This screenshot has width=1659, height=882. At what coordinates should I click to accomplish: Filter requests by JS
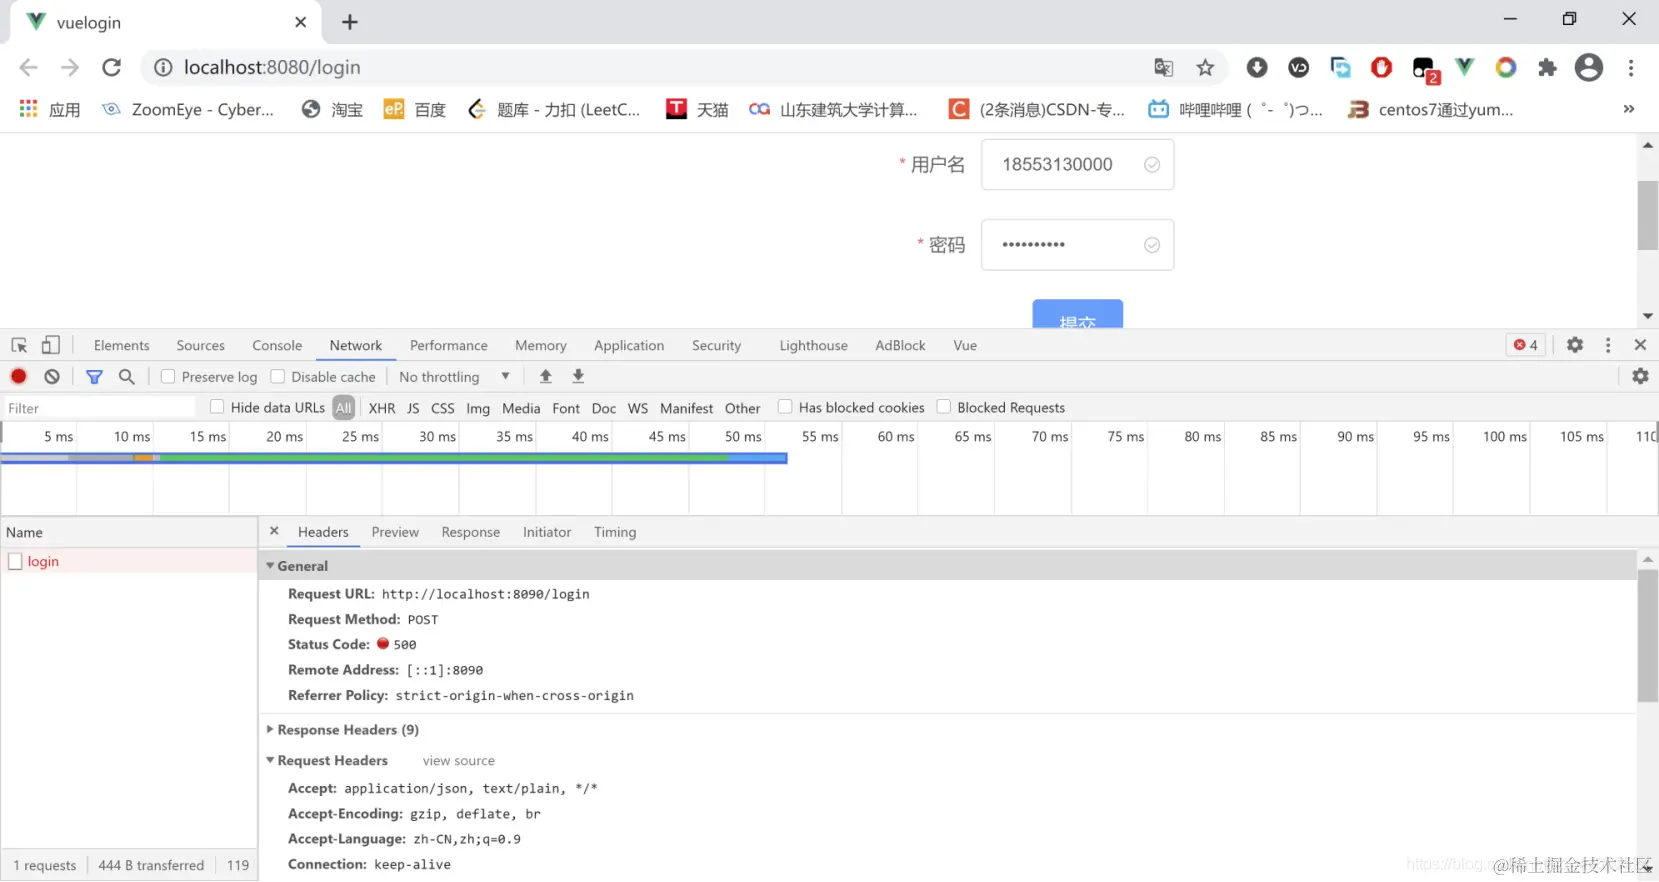[413, 408]
